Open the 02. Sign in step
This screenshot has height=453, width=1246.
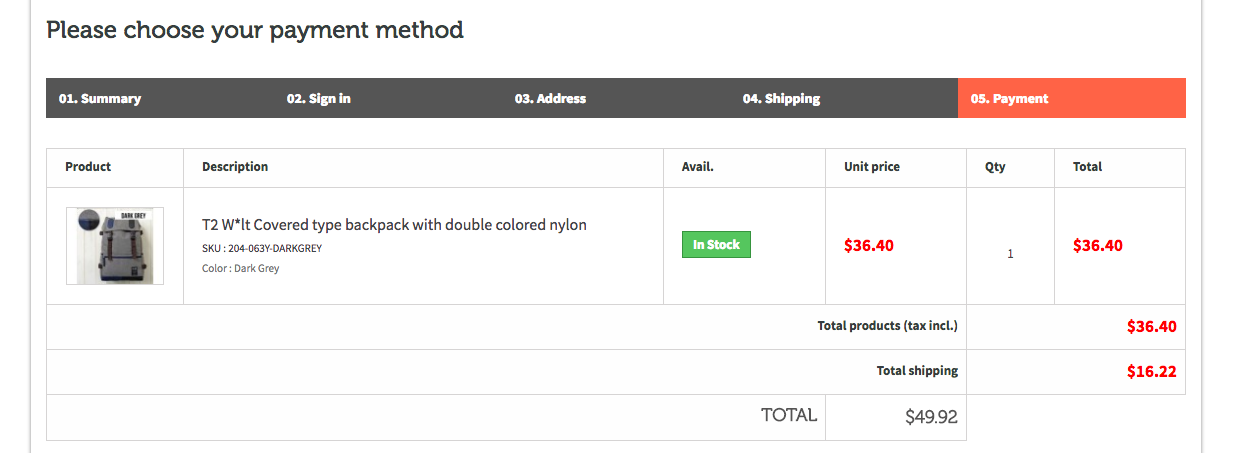point(318,99)
